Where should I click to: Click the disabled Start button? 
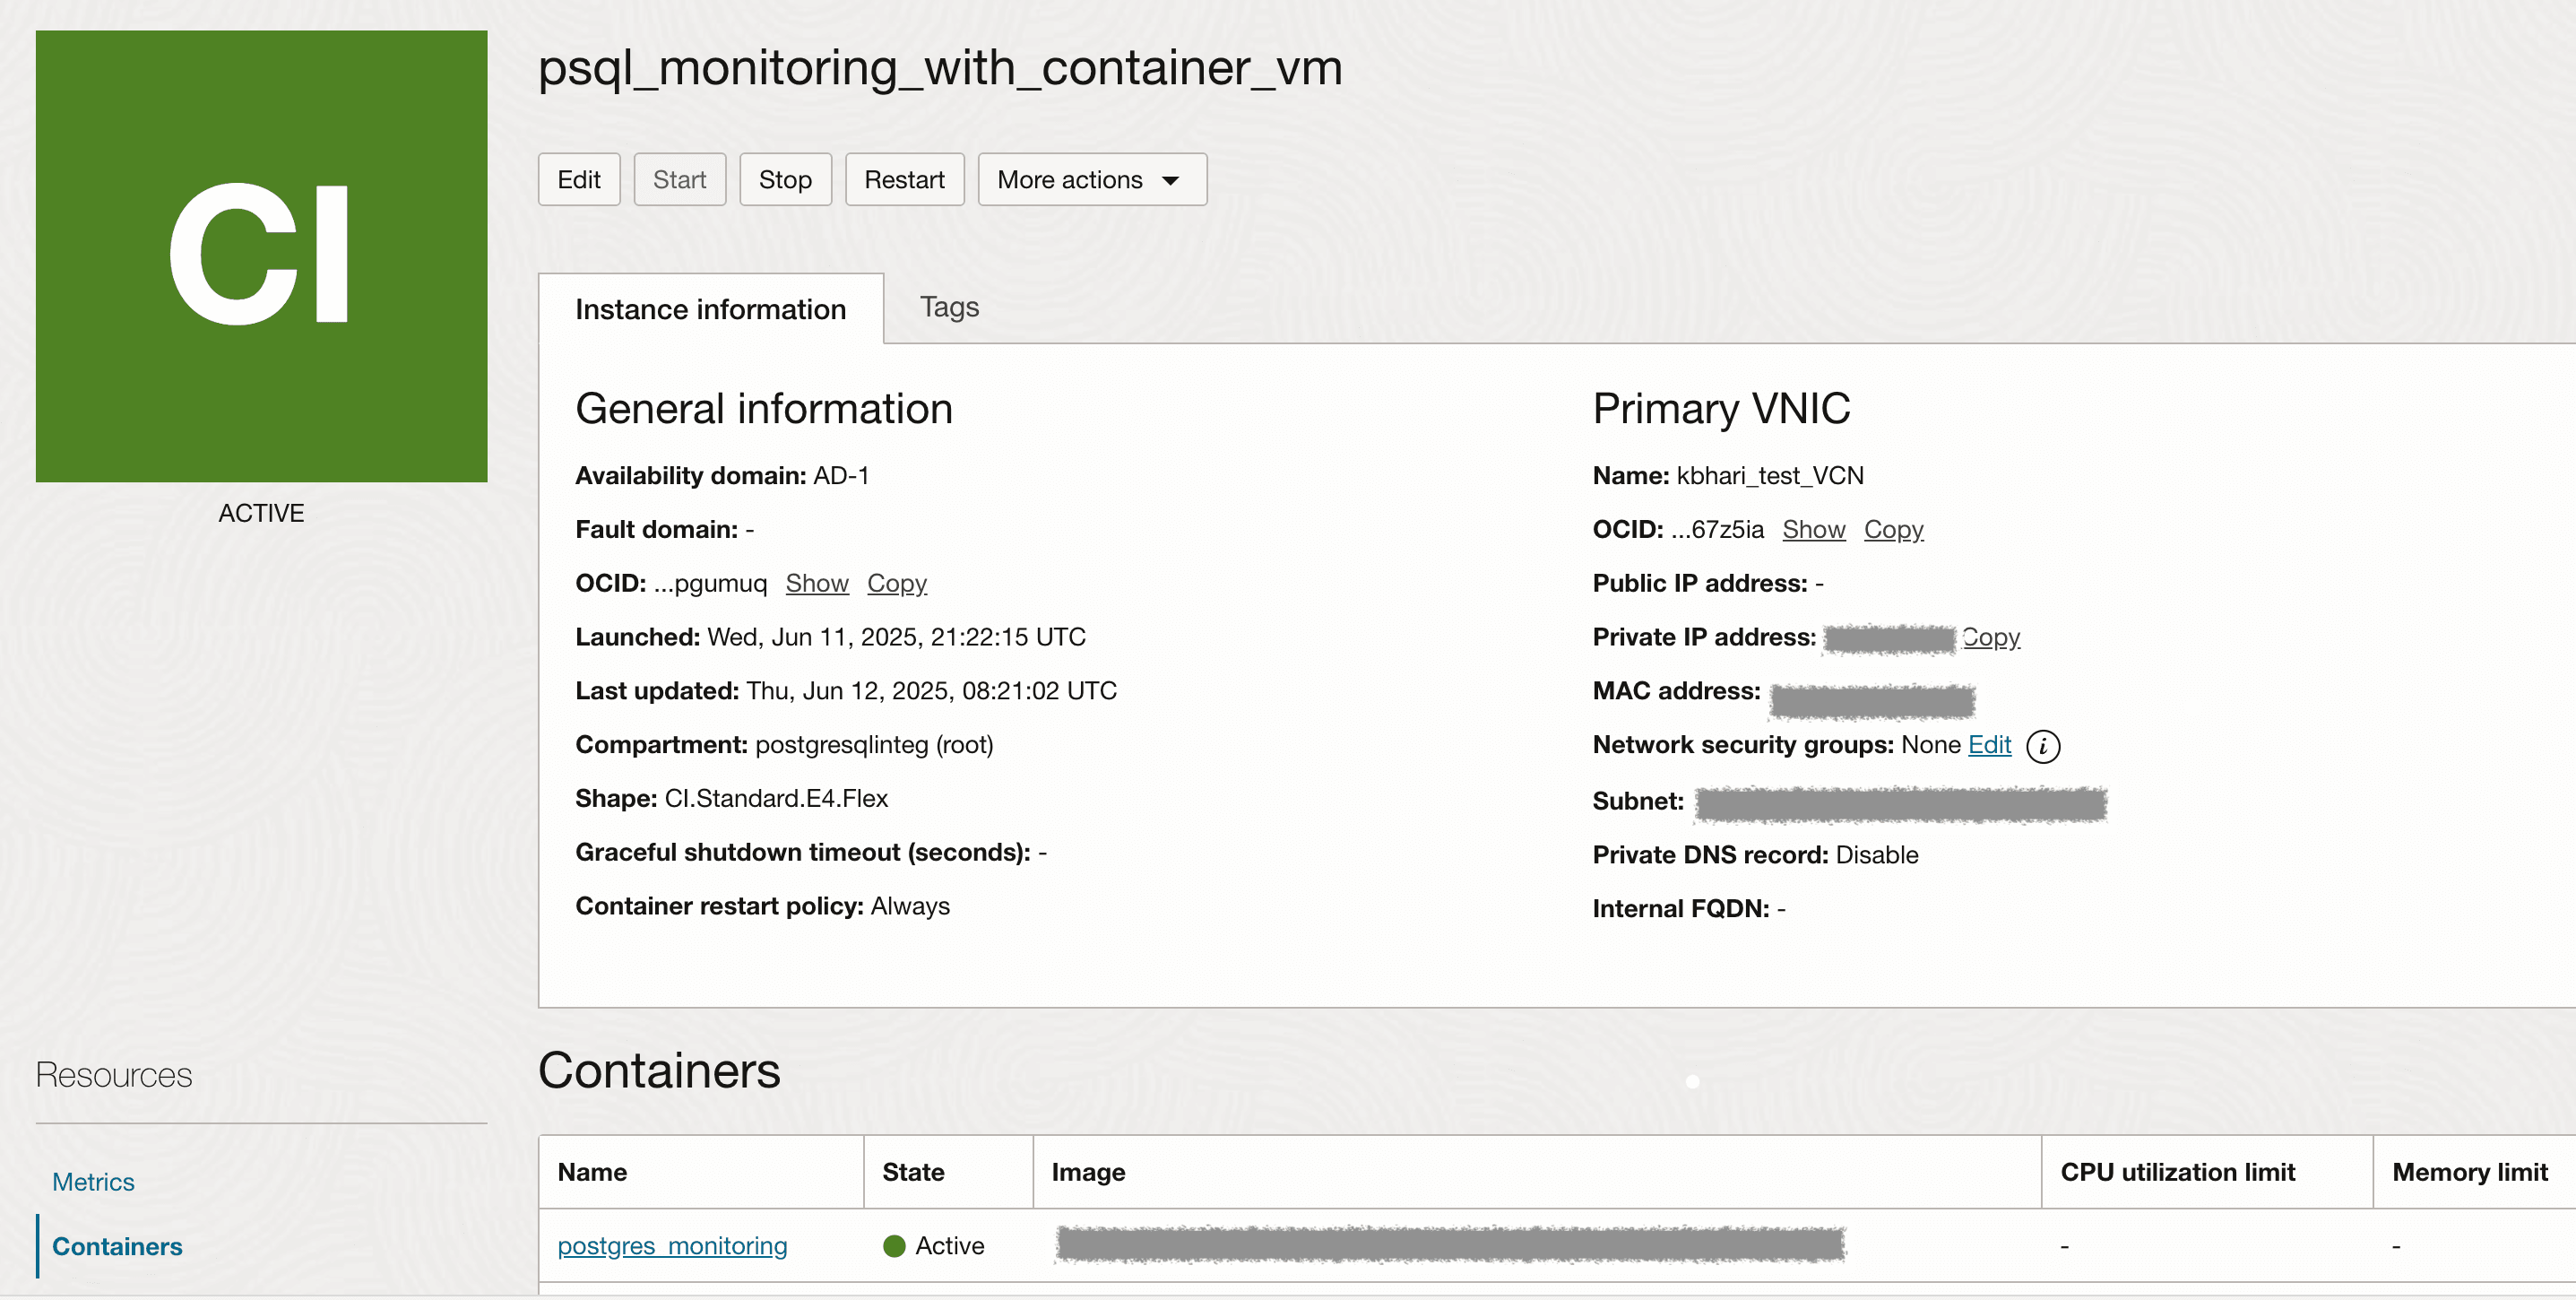pyautogui.click(x=679, y=180)
